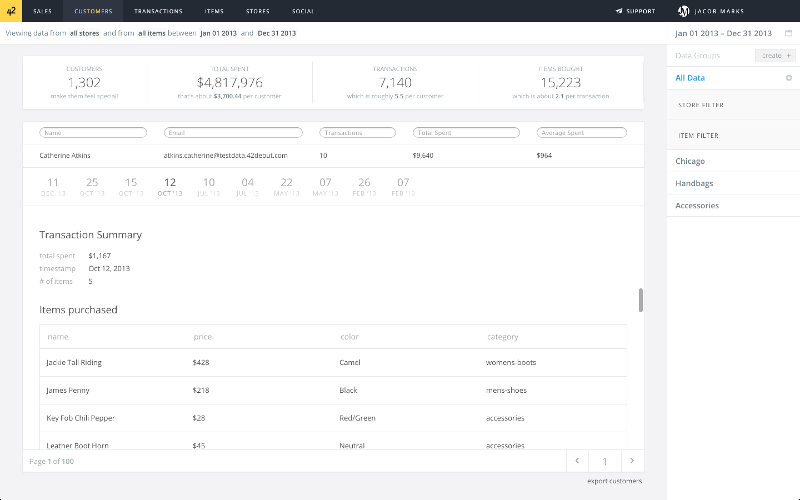Select the 11 Dec '13 transaction
The image size is (800, 500).
coord(53,187)
